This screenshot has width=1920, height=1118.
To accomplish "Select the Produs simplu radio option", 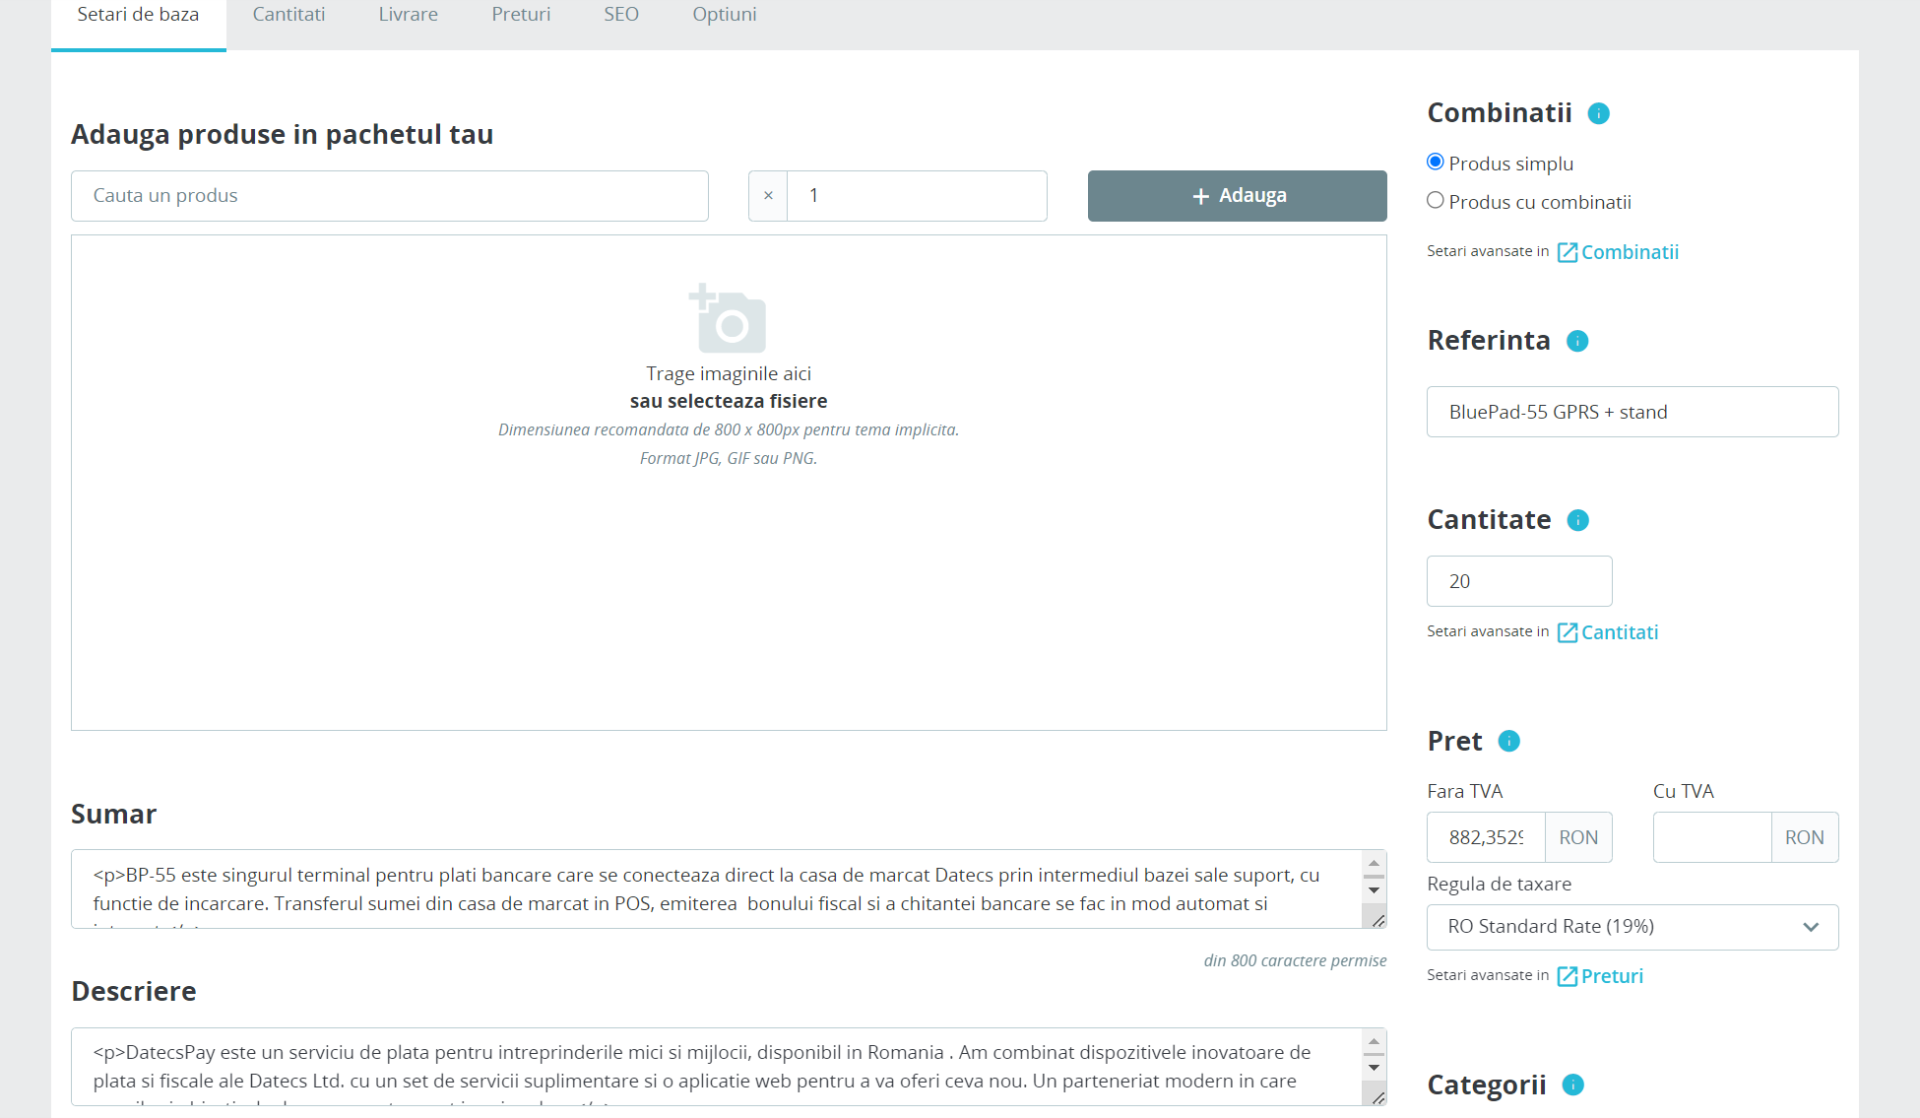I will [x=1435, y=162].
